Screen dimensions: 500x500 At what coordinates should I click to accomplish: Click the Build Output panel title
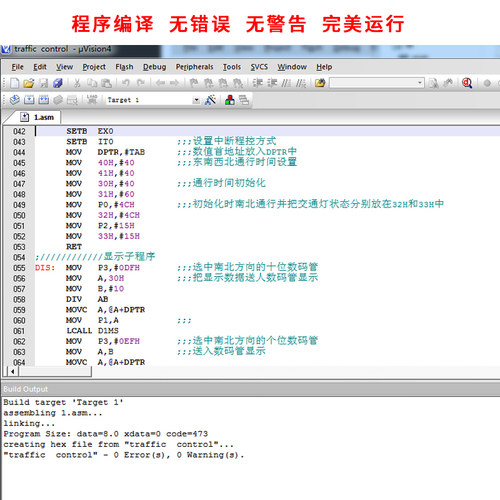pyautogui.click(x=26, y=389)
